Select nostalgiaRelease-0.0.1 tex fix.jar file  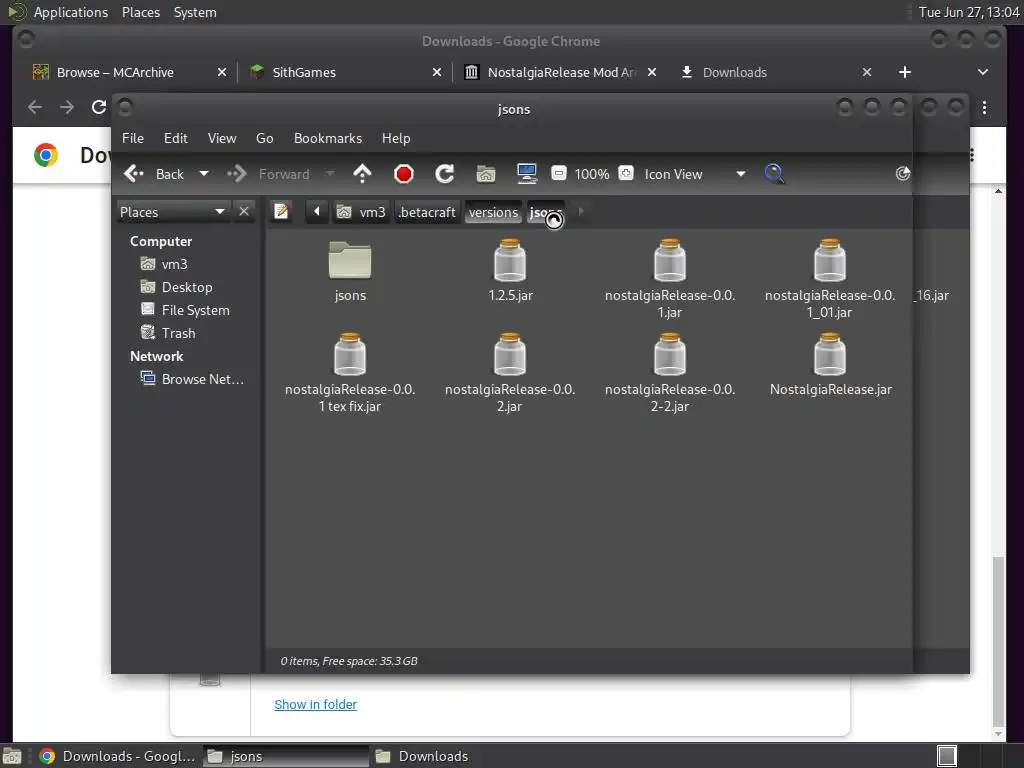pos(350,373)
